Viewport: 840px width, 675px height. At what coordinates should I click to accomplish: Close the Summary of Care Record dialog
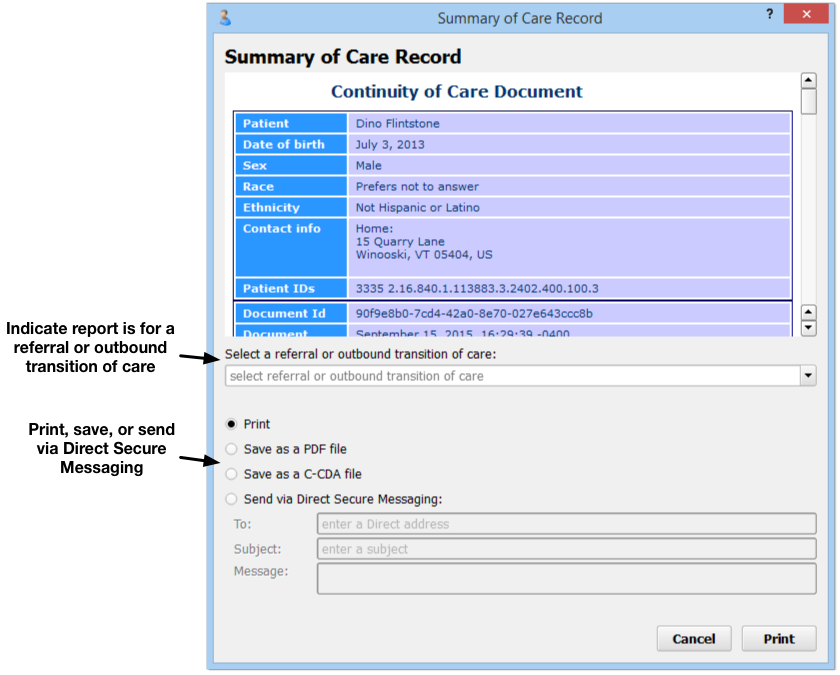point(806,14)
